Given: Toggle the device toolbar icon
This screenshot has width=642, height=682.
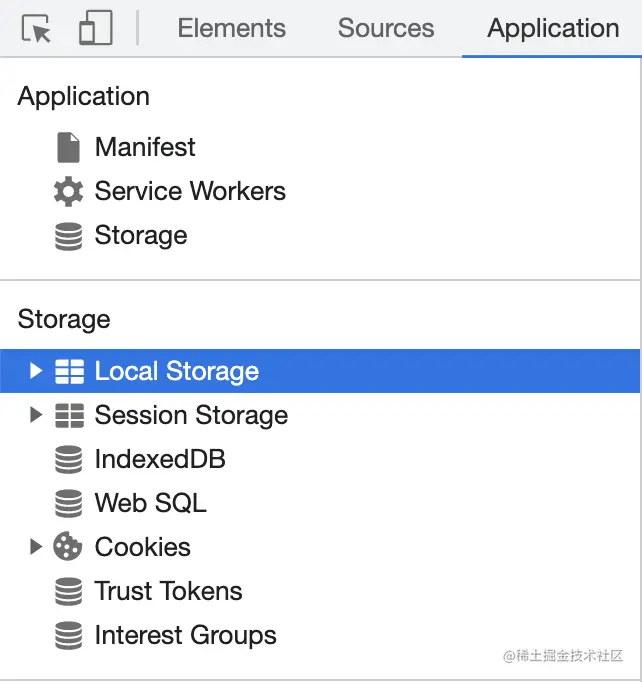Looking at the screenshot, I should 95,29.
